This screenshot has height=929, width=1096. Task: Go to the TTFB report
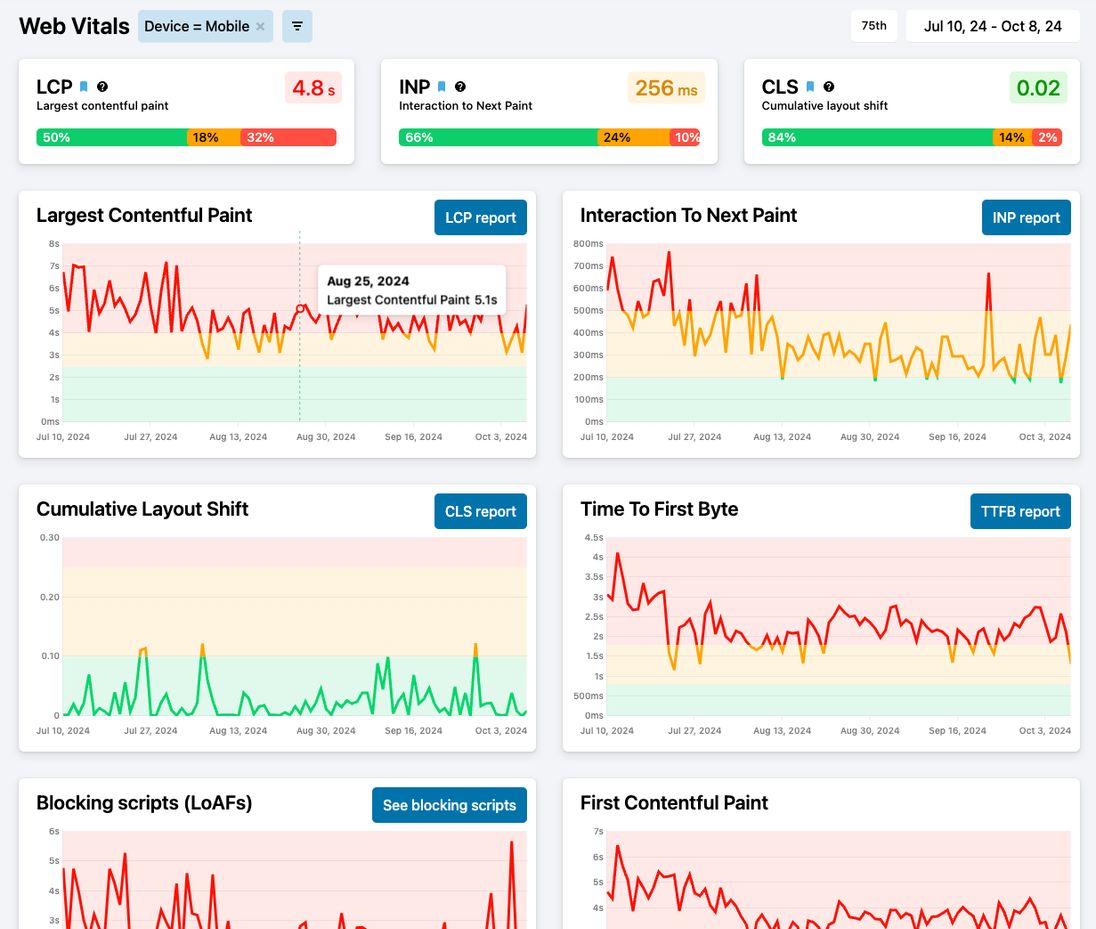[x=1020, y=511]
